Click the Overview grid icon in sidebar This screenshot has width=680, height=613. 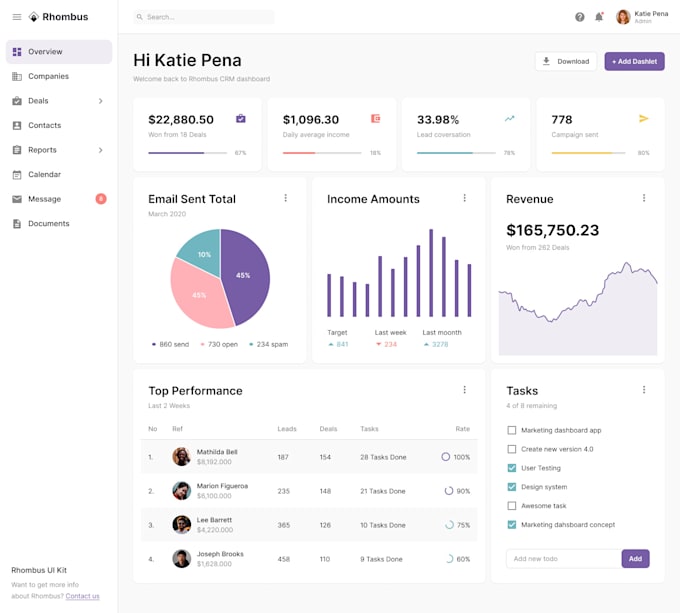[17, 52]
